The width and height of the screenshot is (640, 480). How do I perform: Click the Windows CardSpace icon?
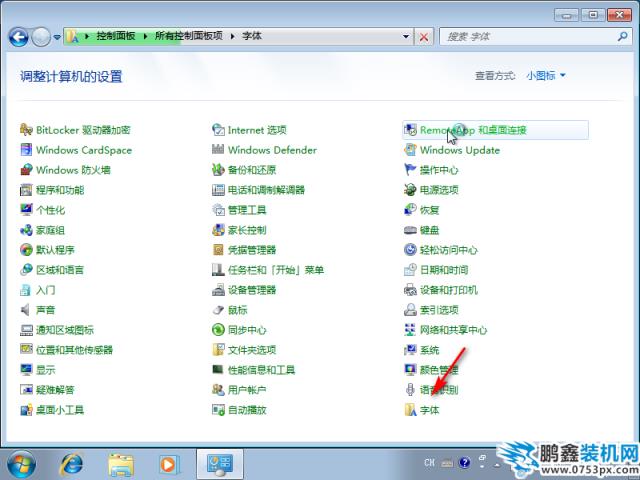coord(26,150)
